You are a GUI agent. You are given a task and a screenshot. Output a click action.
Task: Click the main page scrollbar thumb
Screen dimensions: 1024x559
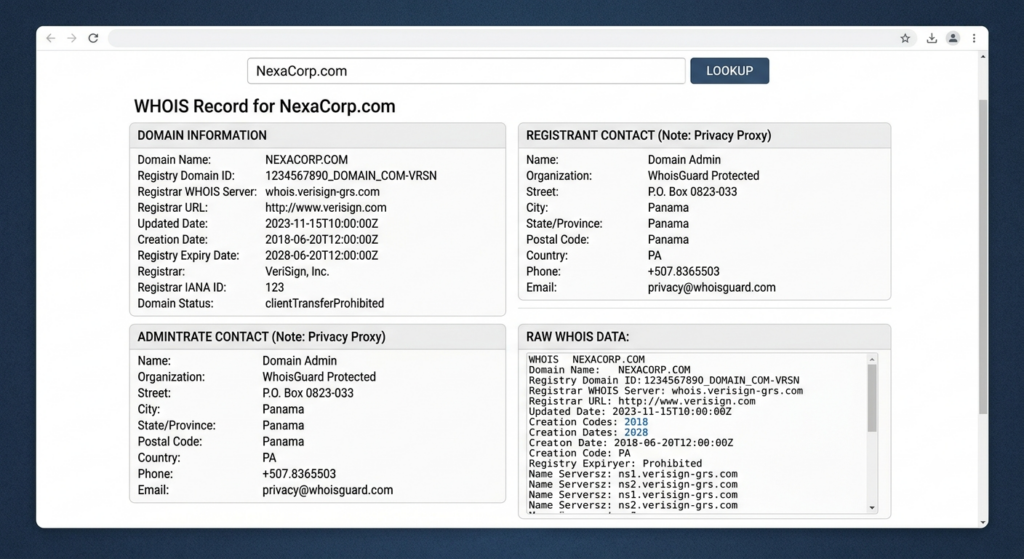coord(983,257)
